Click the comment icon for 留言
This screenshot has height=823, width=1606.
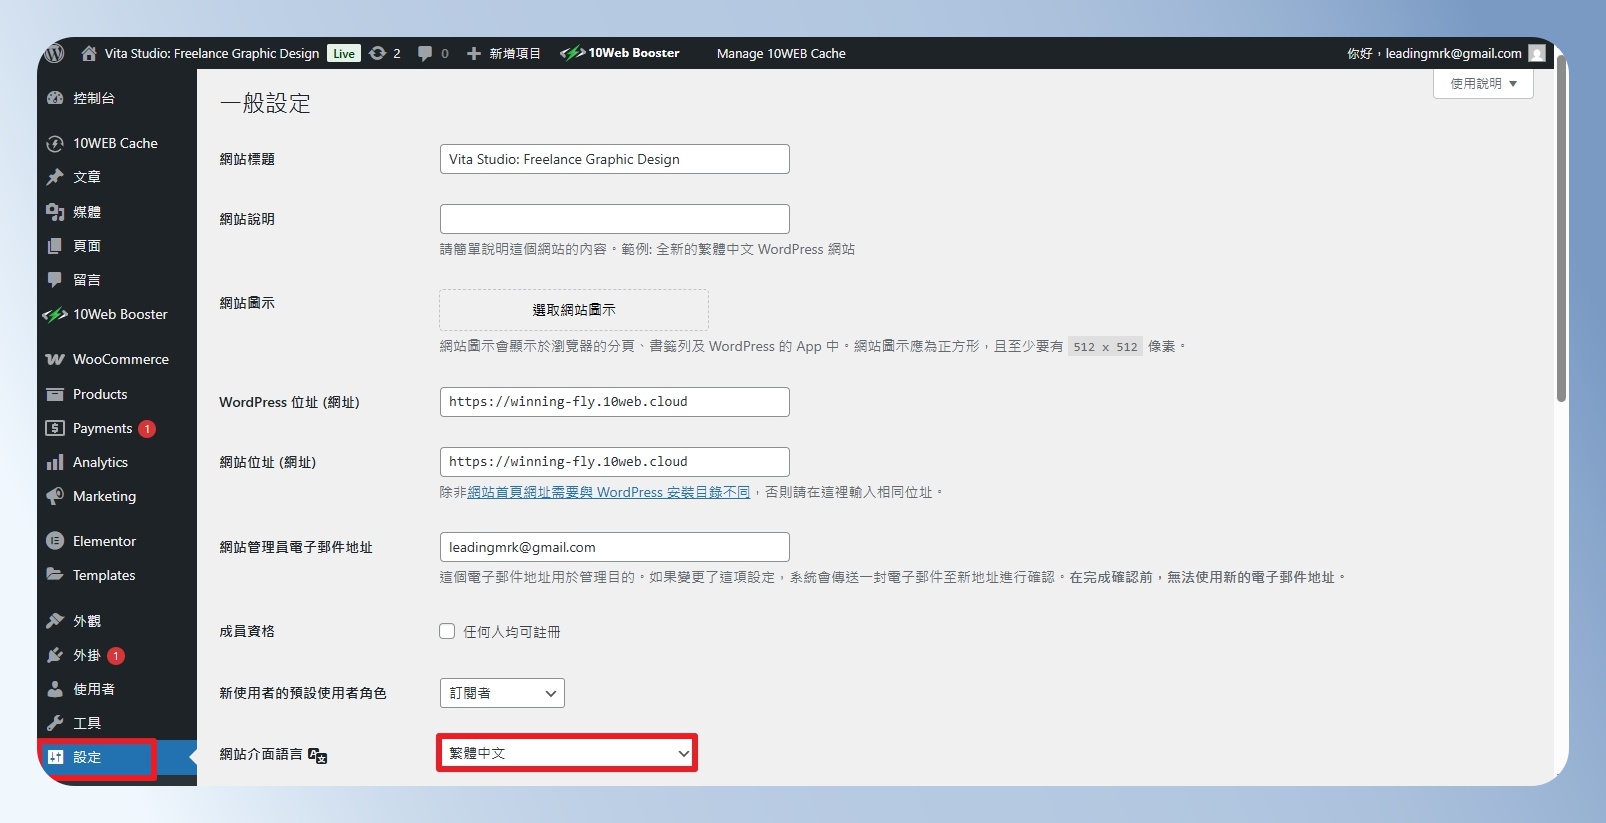[x=55, y=280]
